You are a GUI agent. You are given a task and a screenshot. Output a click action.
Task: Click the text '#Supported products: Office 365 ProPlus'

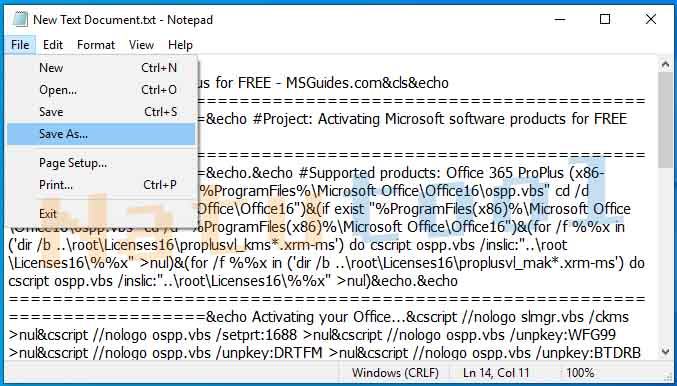click(x=432, y=173)
